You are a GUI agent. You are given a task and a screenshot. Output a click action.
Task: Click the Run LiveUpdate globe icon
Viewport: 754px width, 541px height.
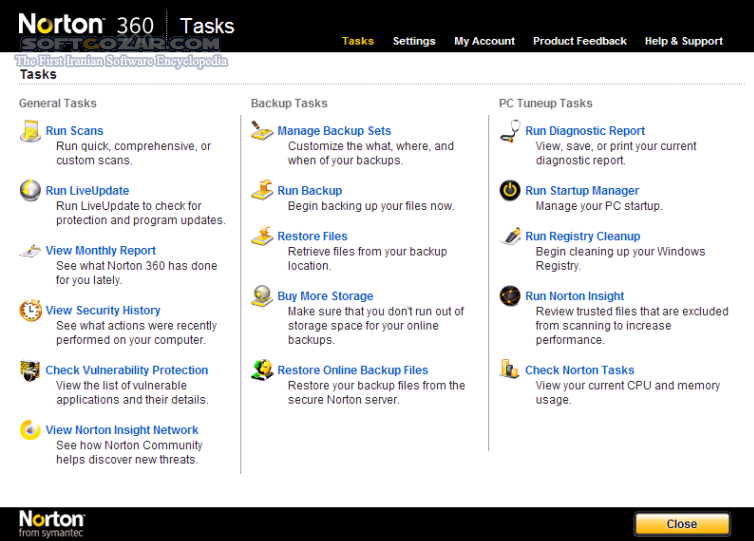(x=30, y=190)
